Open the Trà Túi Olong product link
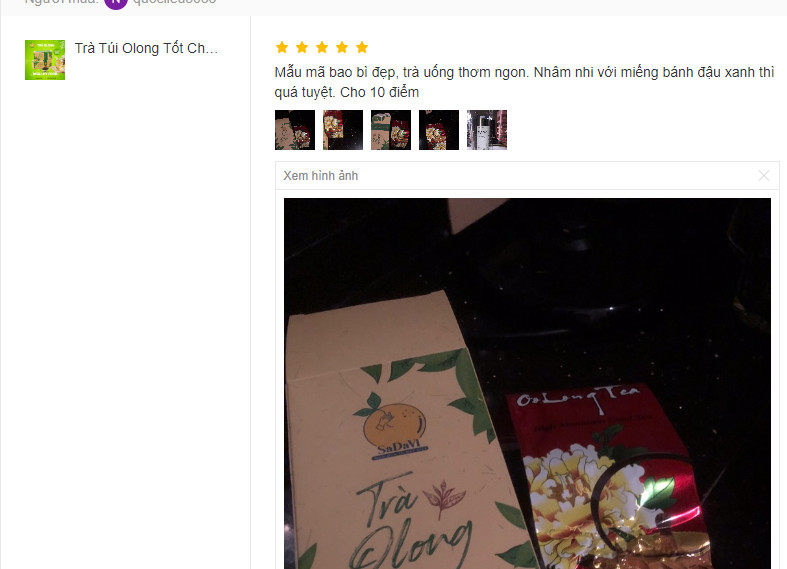 146,48
